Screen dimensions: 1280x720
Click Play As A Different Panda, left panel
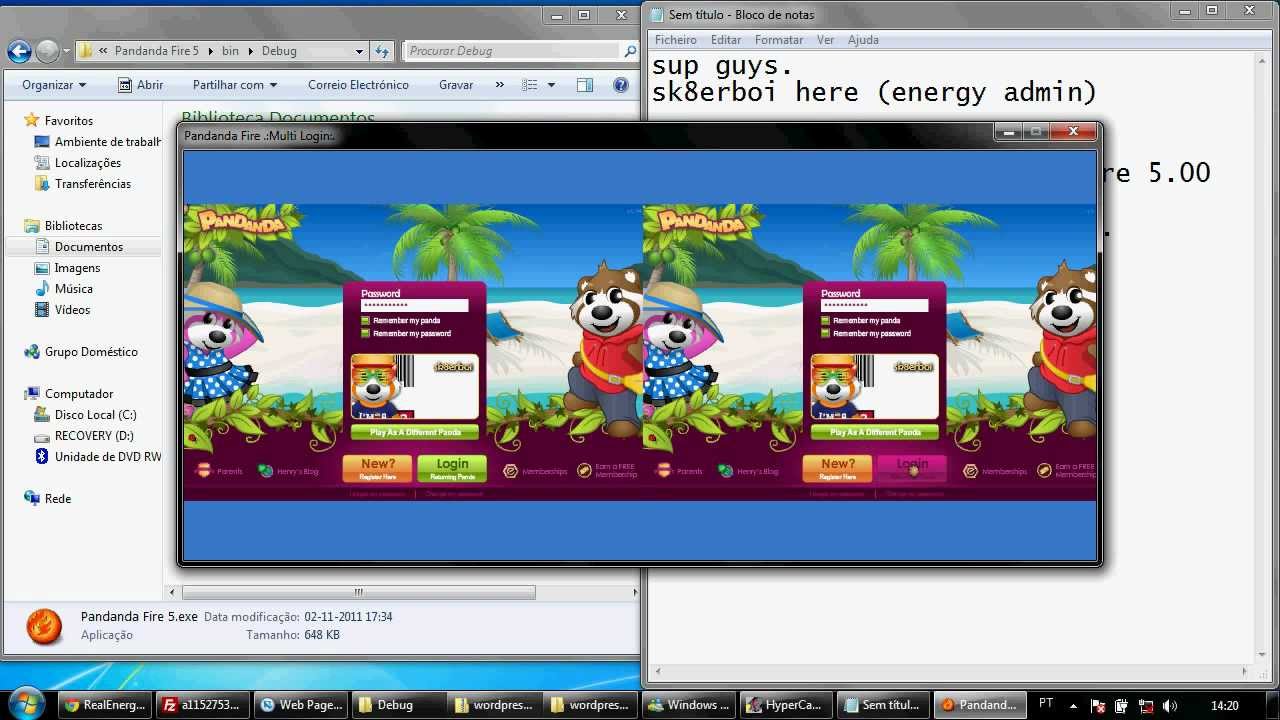tap(414, 432)
